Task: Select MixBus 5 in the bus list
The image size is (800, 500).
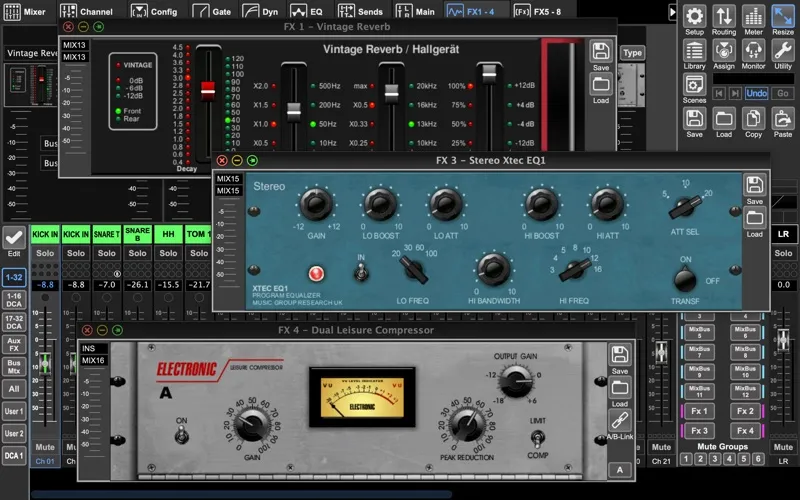Action: [699, 332]
